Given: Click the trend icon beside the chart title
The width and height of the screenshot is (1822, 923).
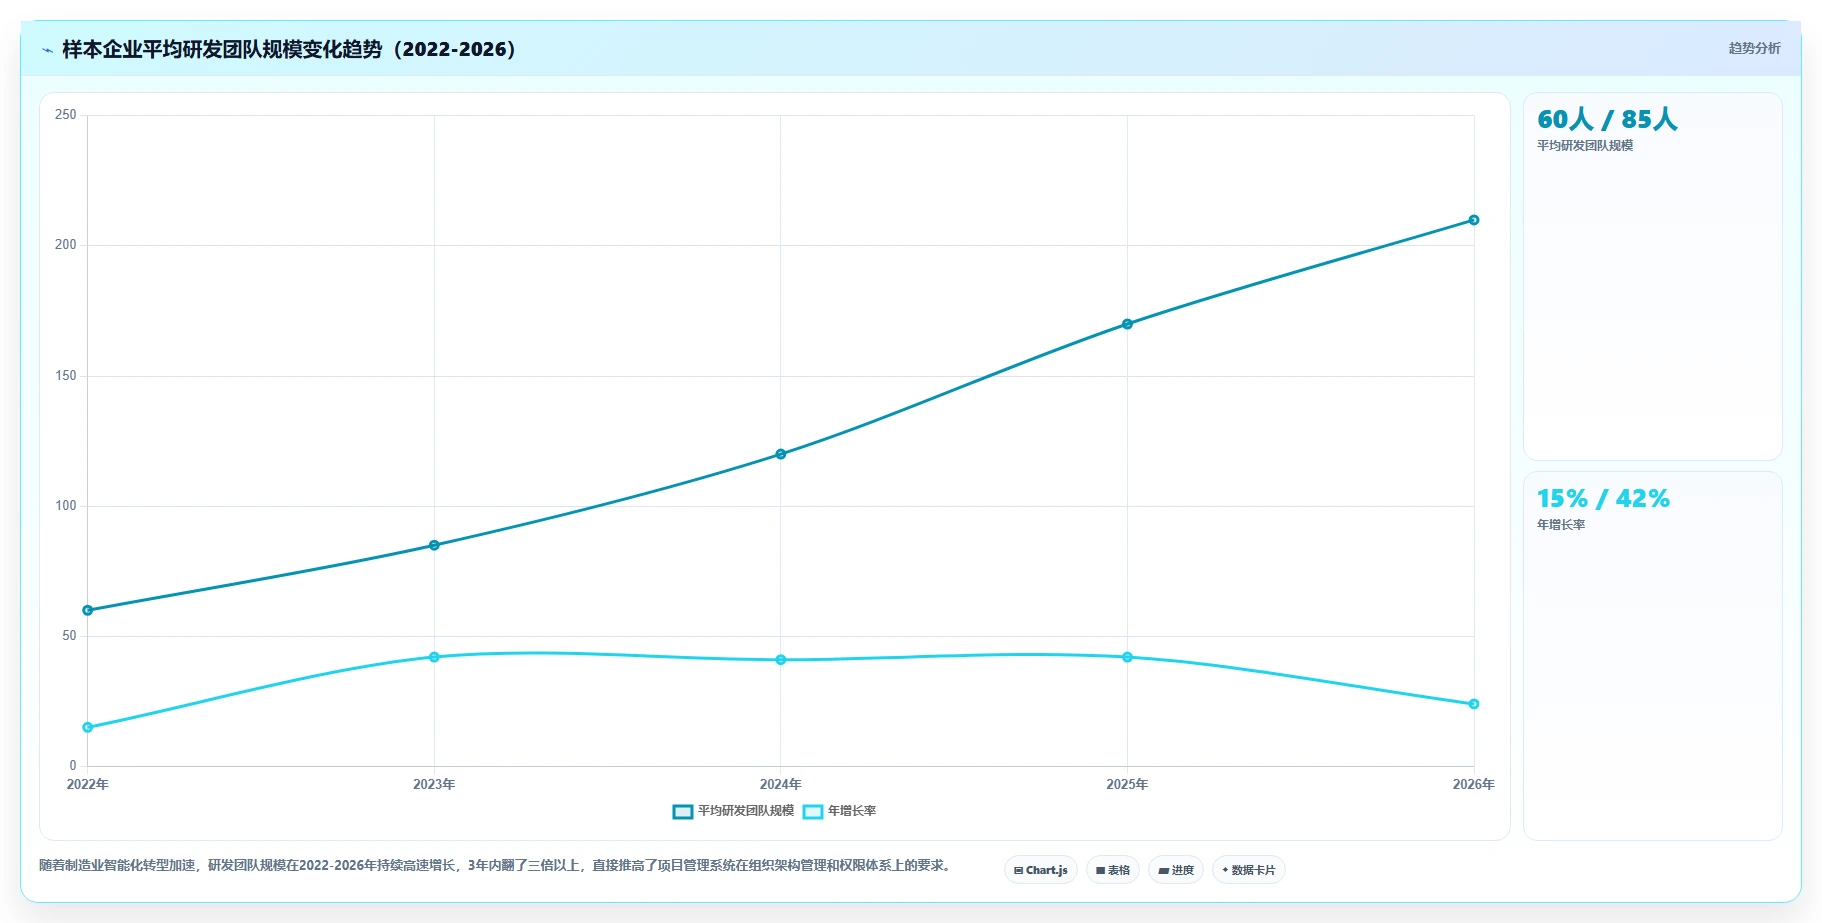Looking at the screenshot, I should coord(47,50).
